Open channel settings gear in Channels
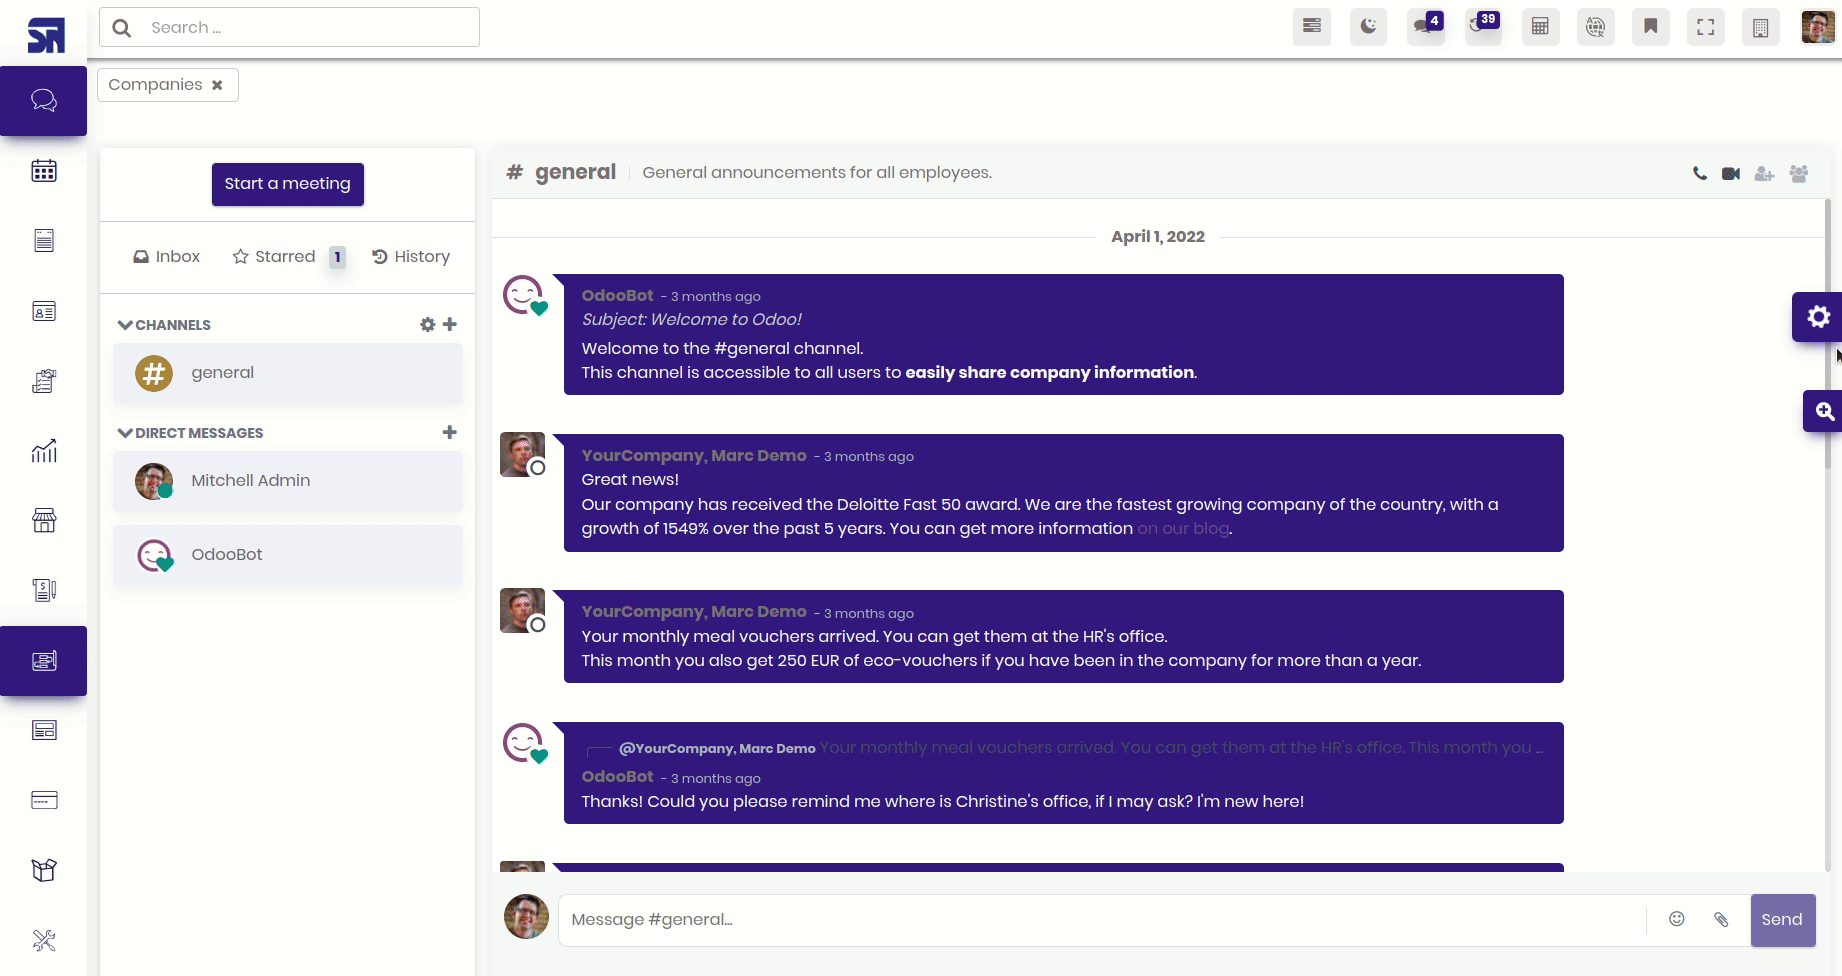Viewport: 1842px width, 976px height. click(x=428, y=324)
